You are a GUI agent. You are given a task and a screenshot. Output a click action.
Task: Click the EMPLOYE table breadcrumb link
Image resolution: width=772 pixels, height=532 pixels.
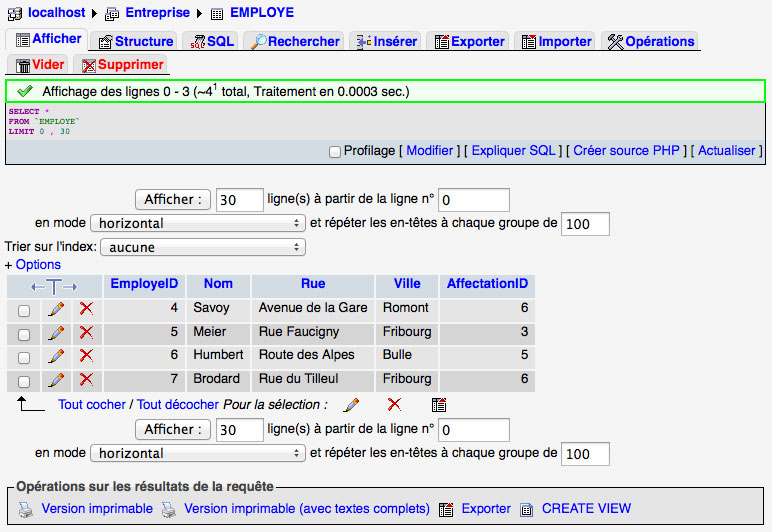pos(262,13)
